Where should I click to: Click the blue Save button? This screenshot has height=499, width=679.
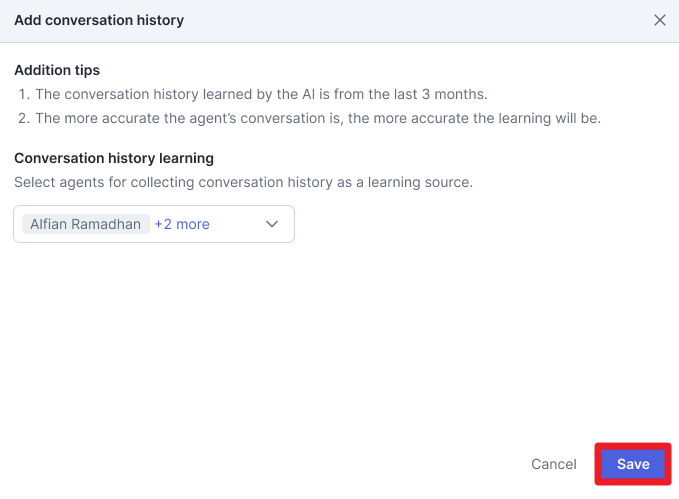click(633, 464)
